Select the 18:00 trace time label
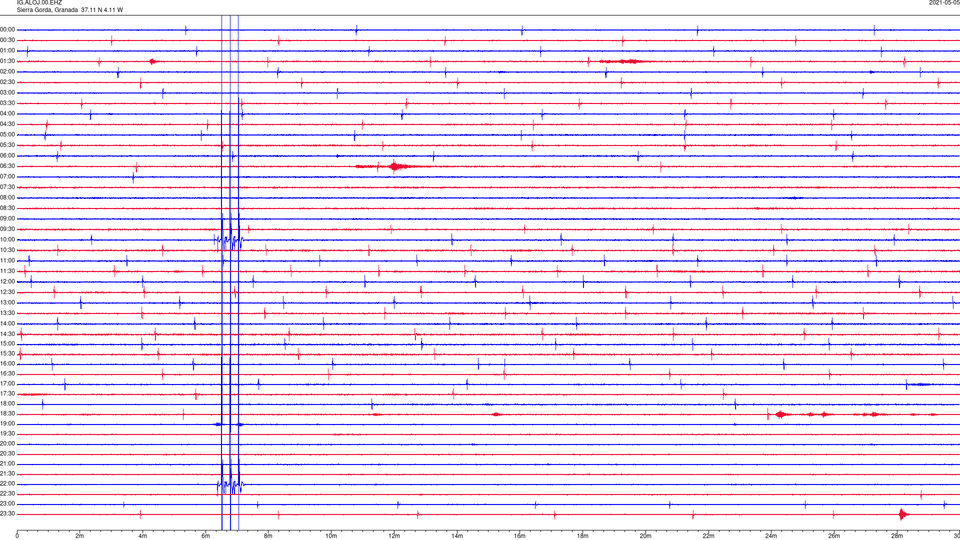 [x=8, y=403]
